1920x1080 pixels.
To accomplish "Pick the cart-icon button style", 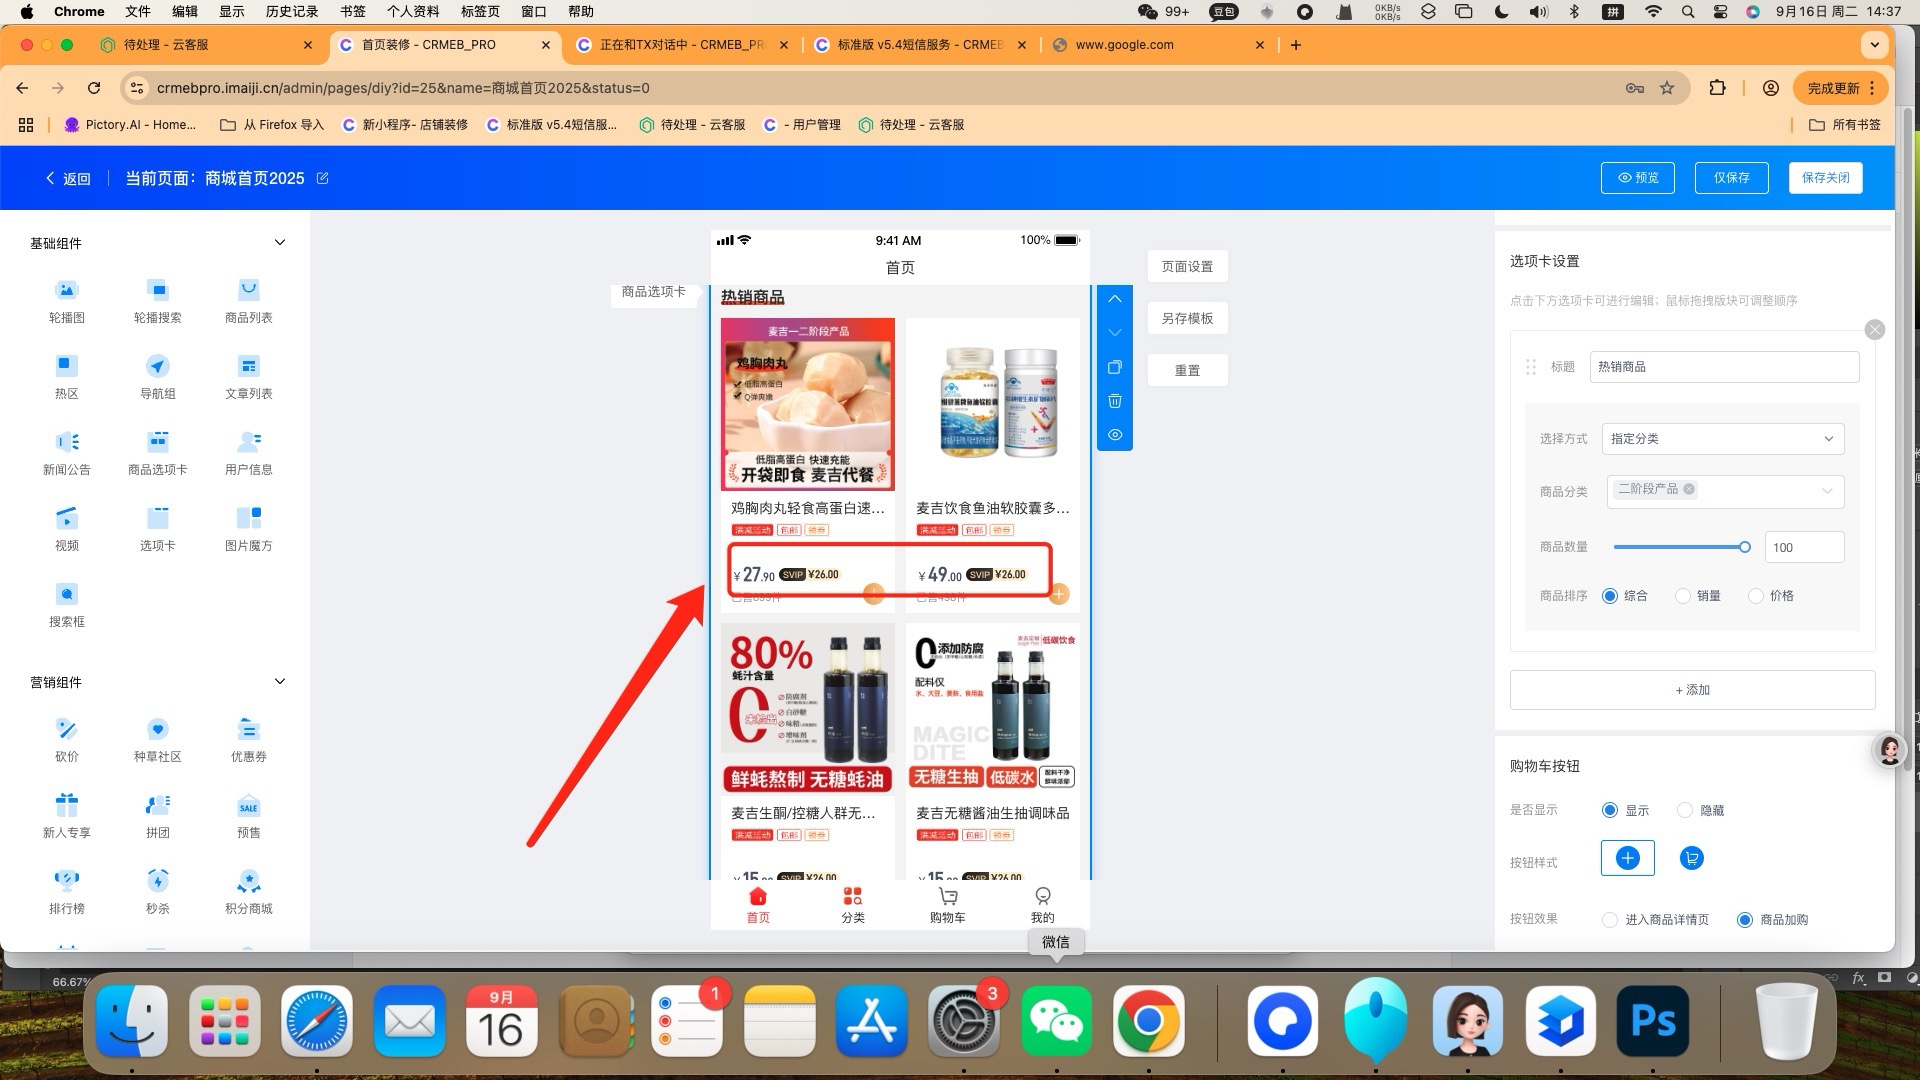I will [1691, 858].
